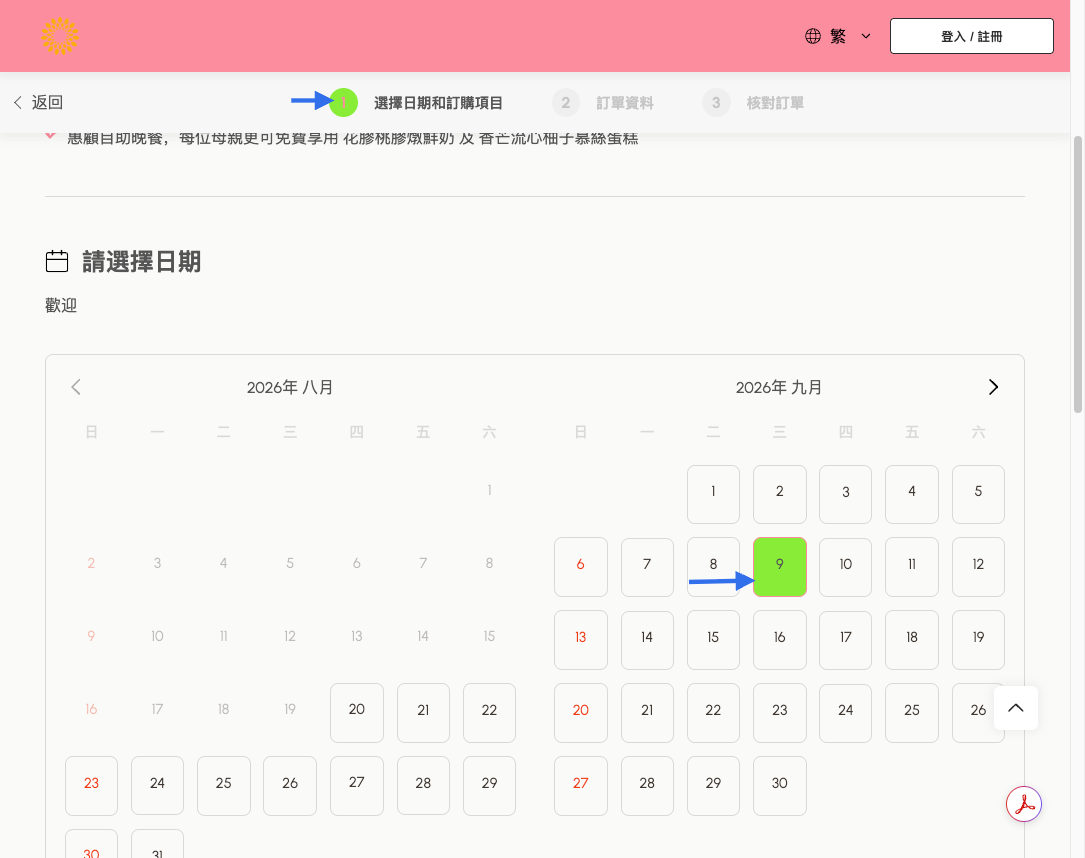
Task: Select September 18
Action: point(912,640)
